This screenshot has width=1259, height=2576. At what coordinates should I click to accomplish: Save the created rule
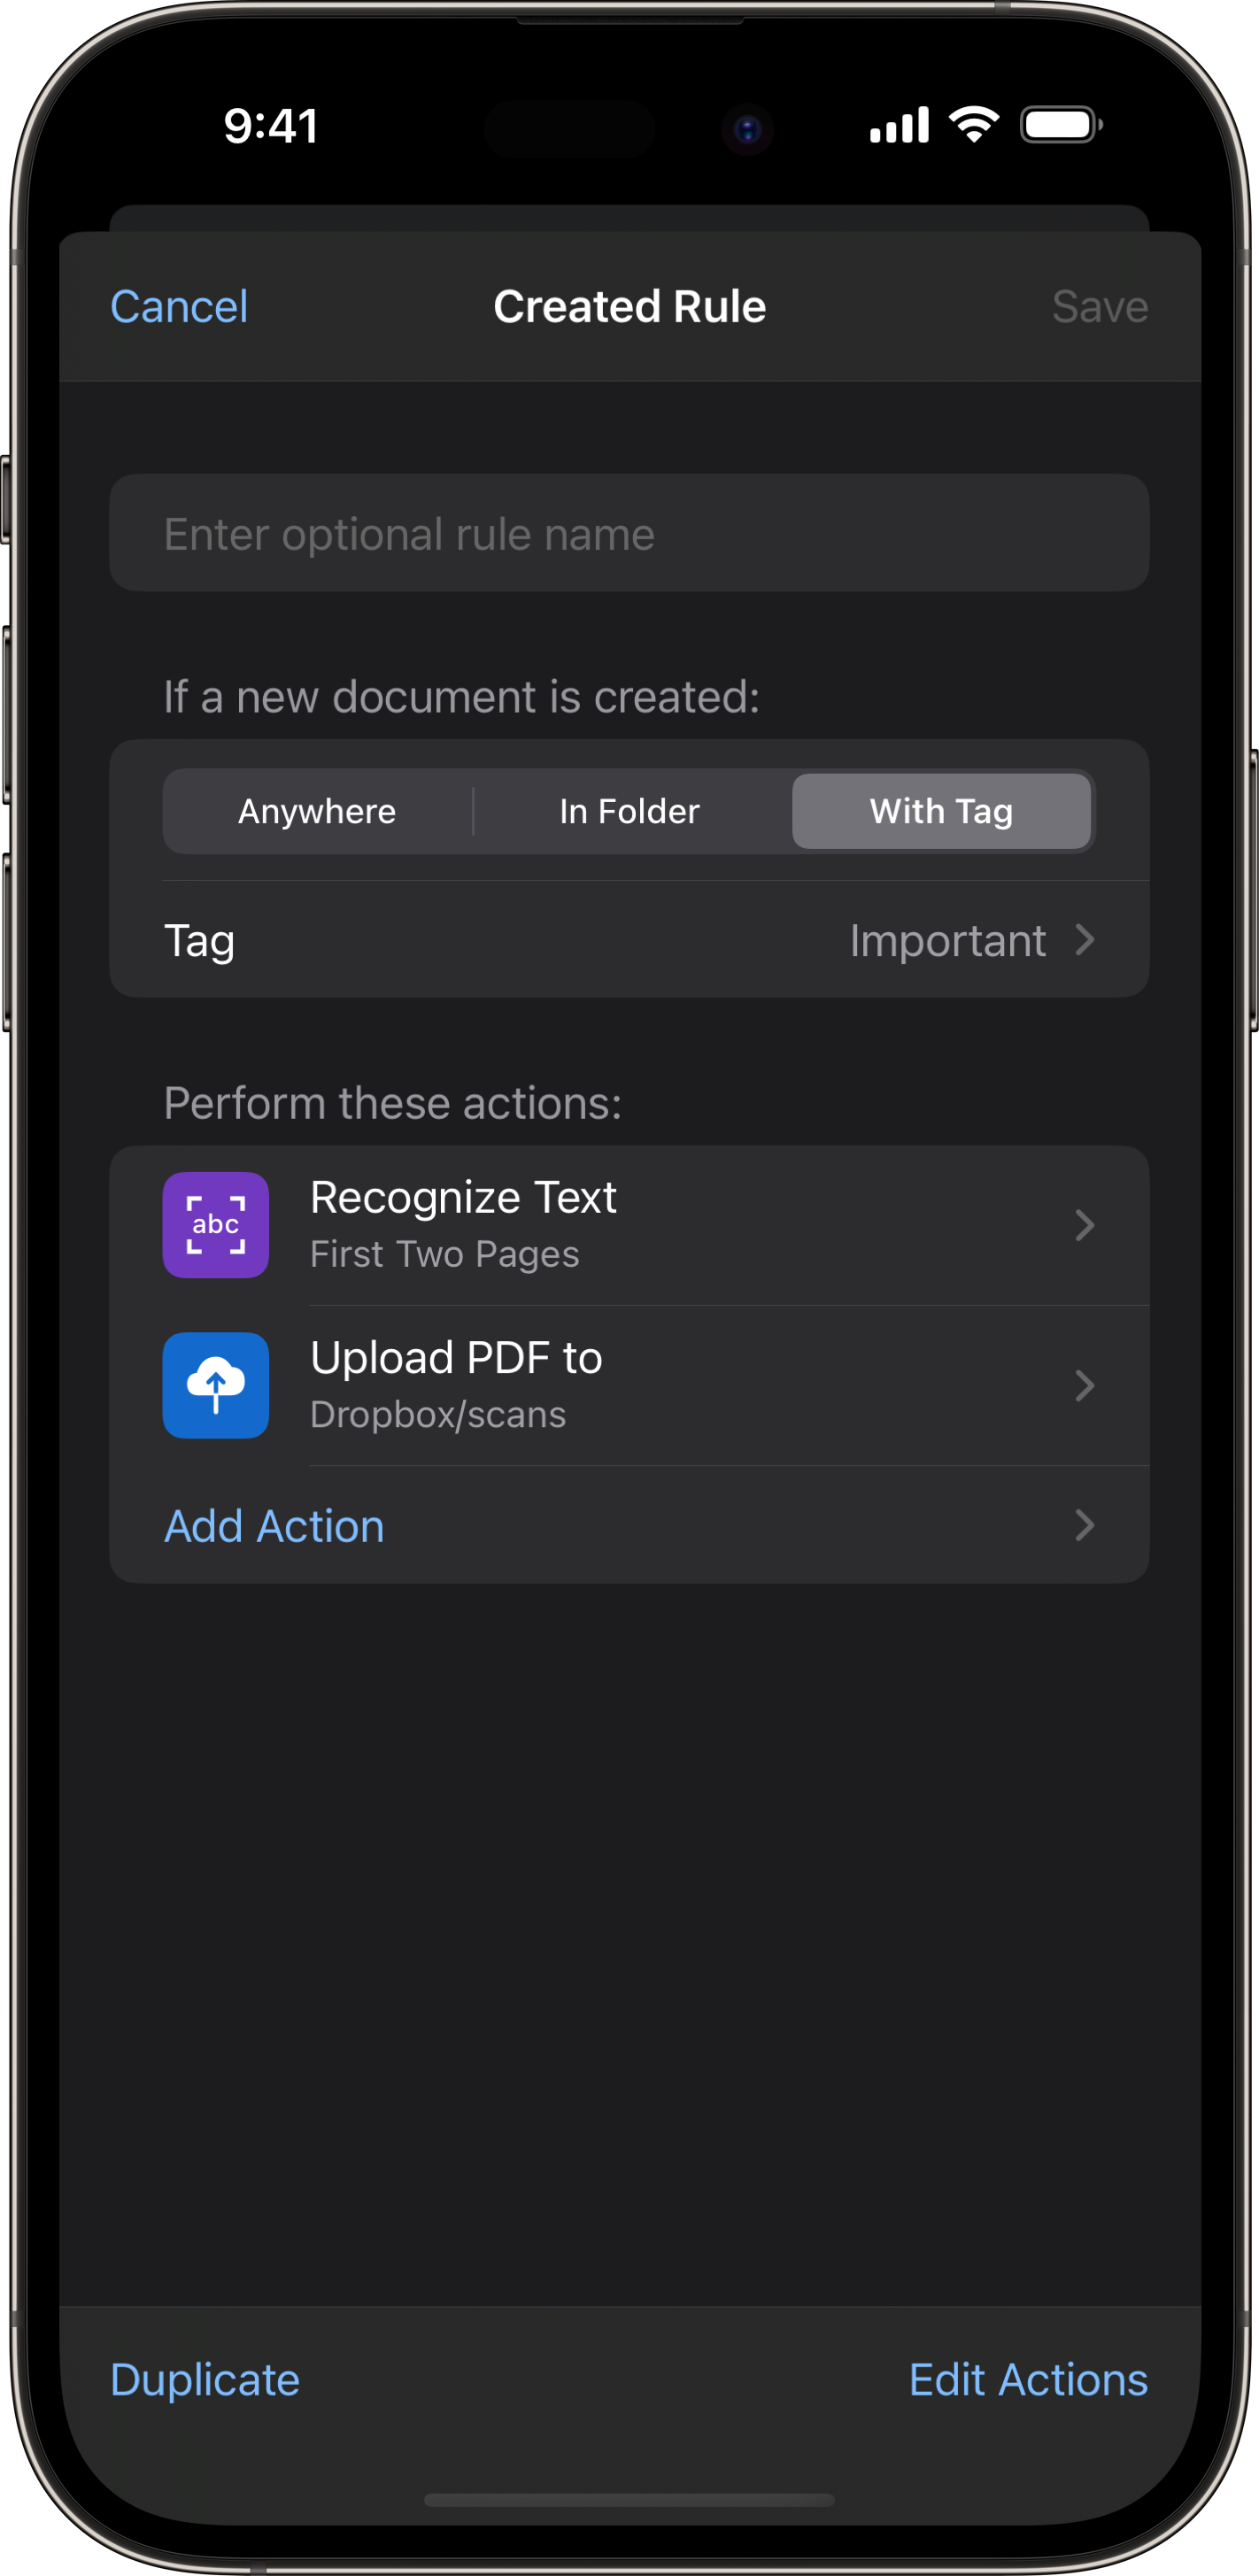[1099, 306]
